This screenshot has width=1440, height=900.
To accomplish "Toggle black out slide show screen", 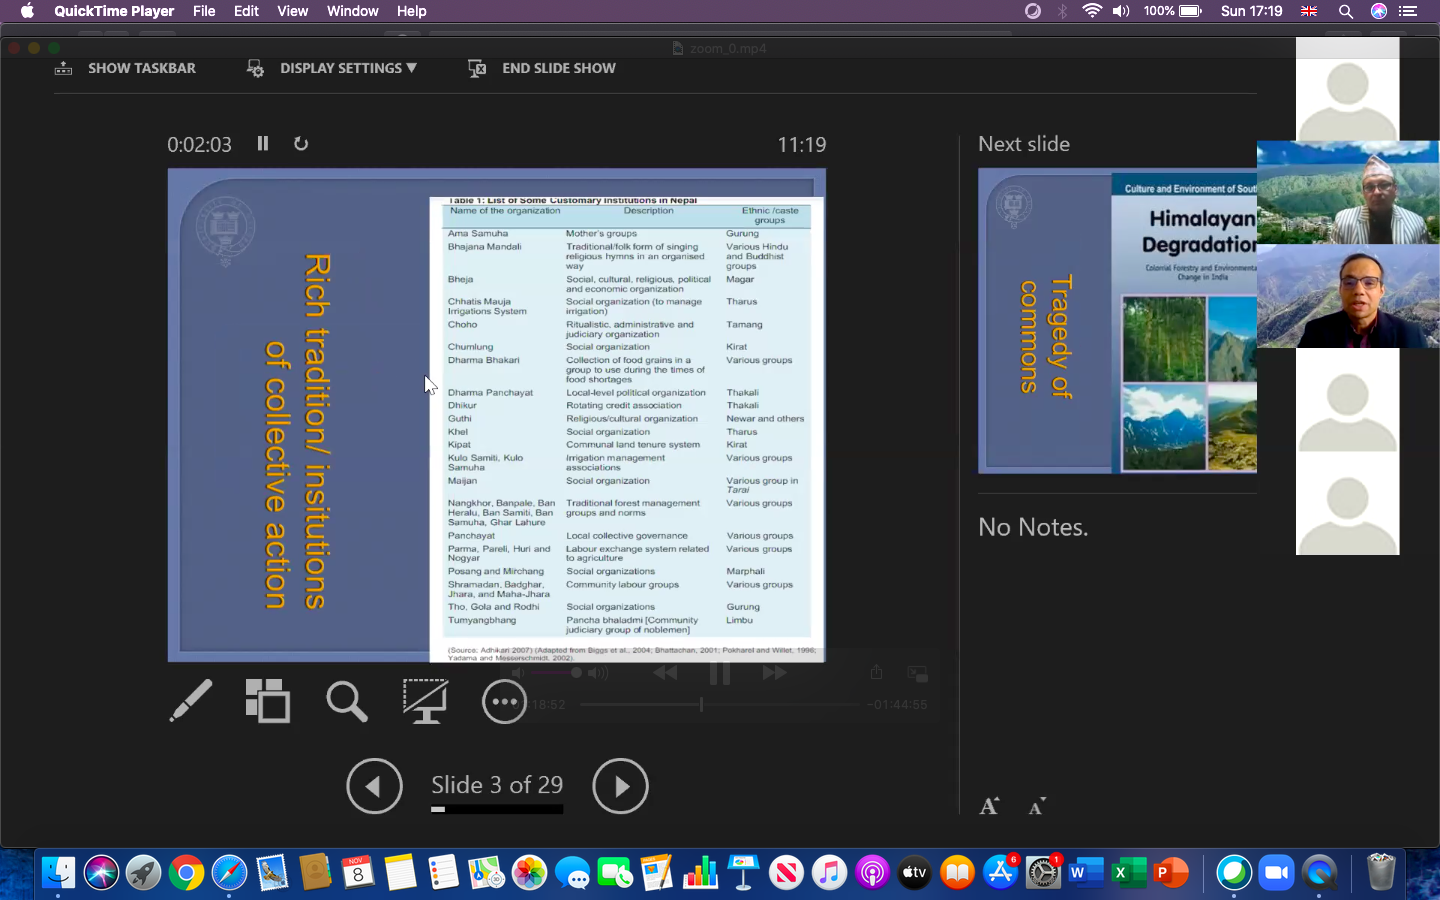I will [425, 701].
